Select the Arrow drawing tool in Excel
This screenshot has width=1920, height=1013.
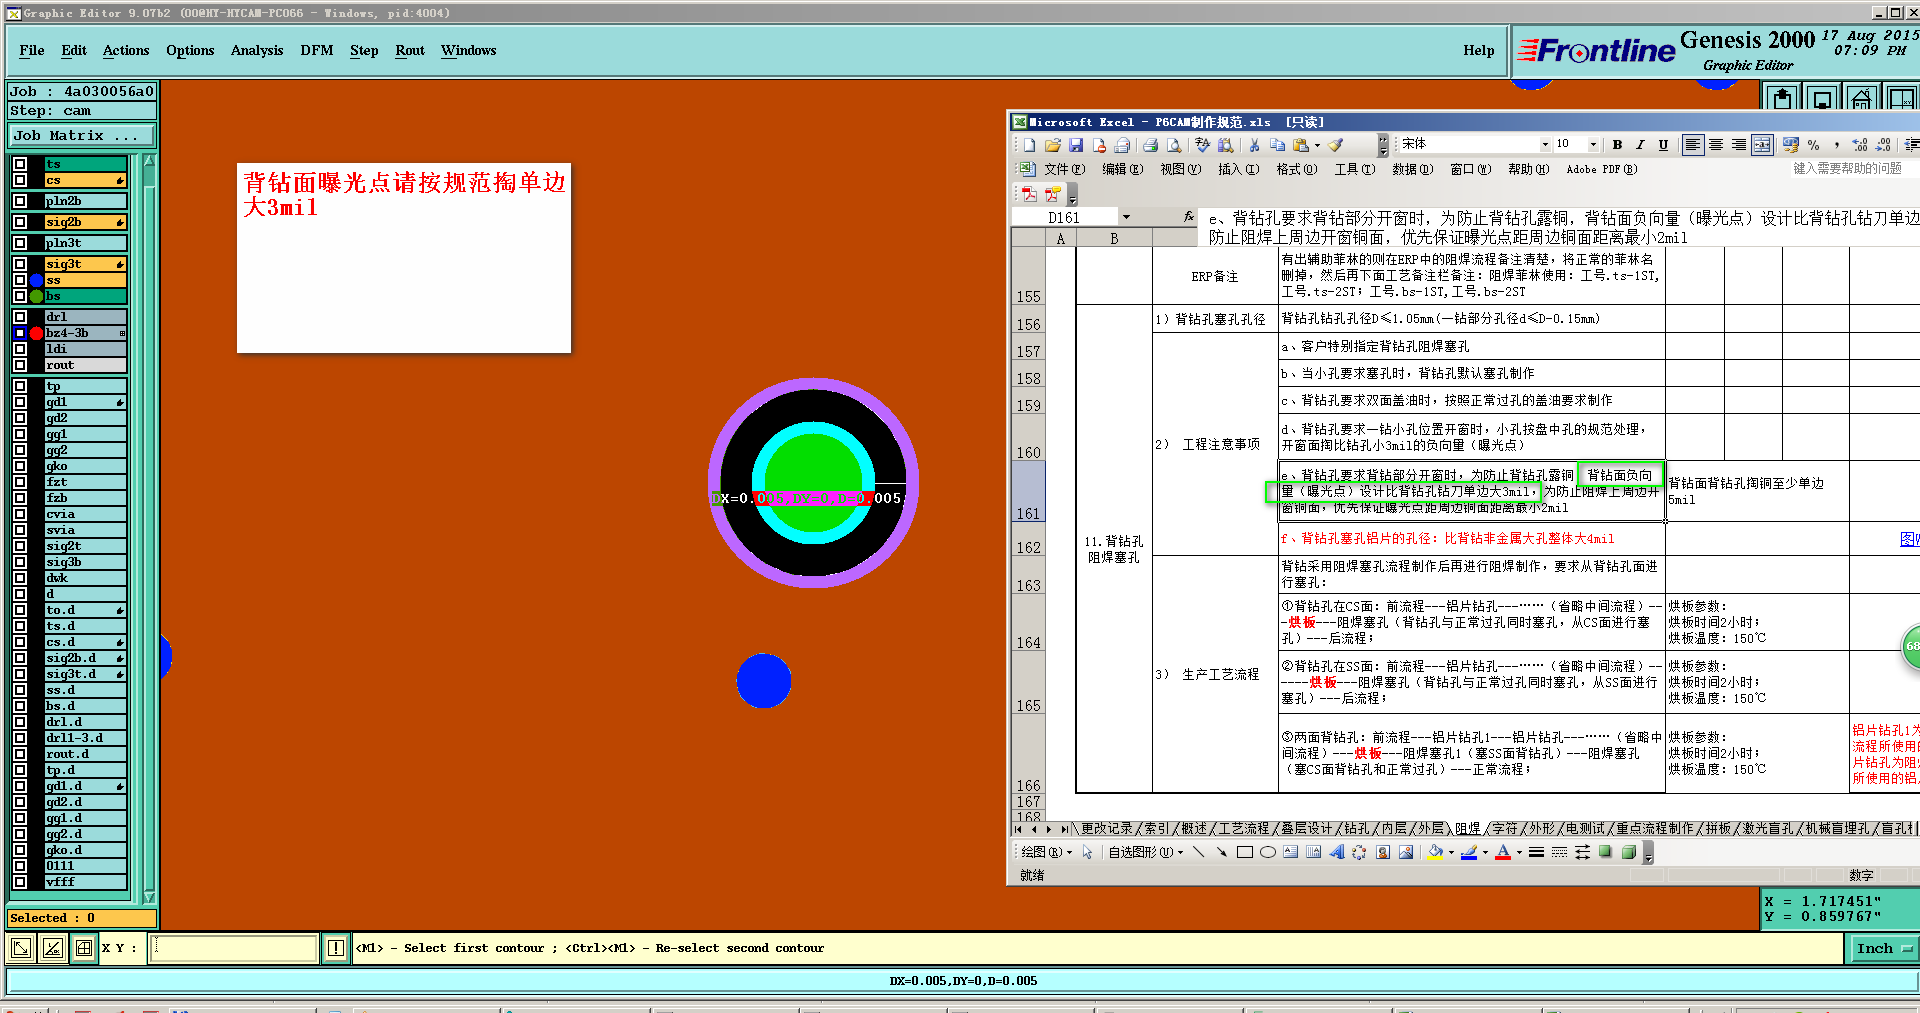tap(1221, 852)
